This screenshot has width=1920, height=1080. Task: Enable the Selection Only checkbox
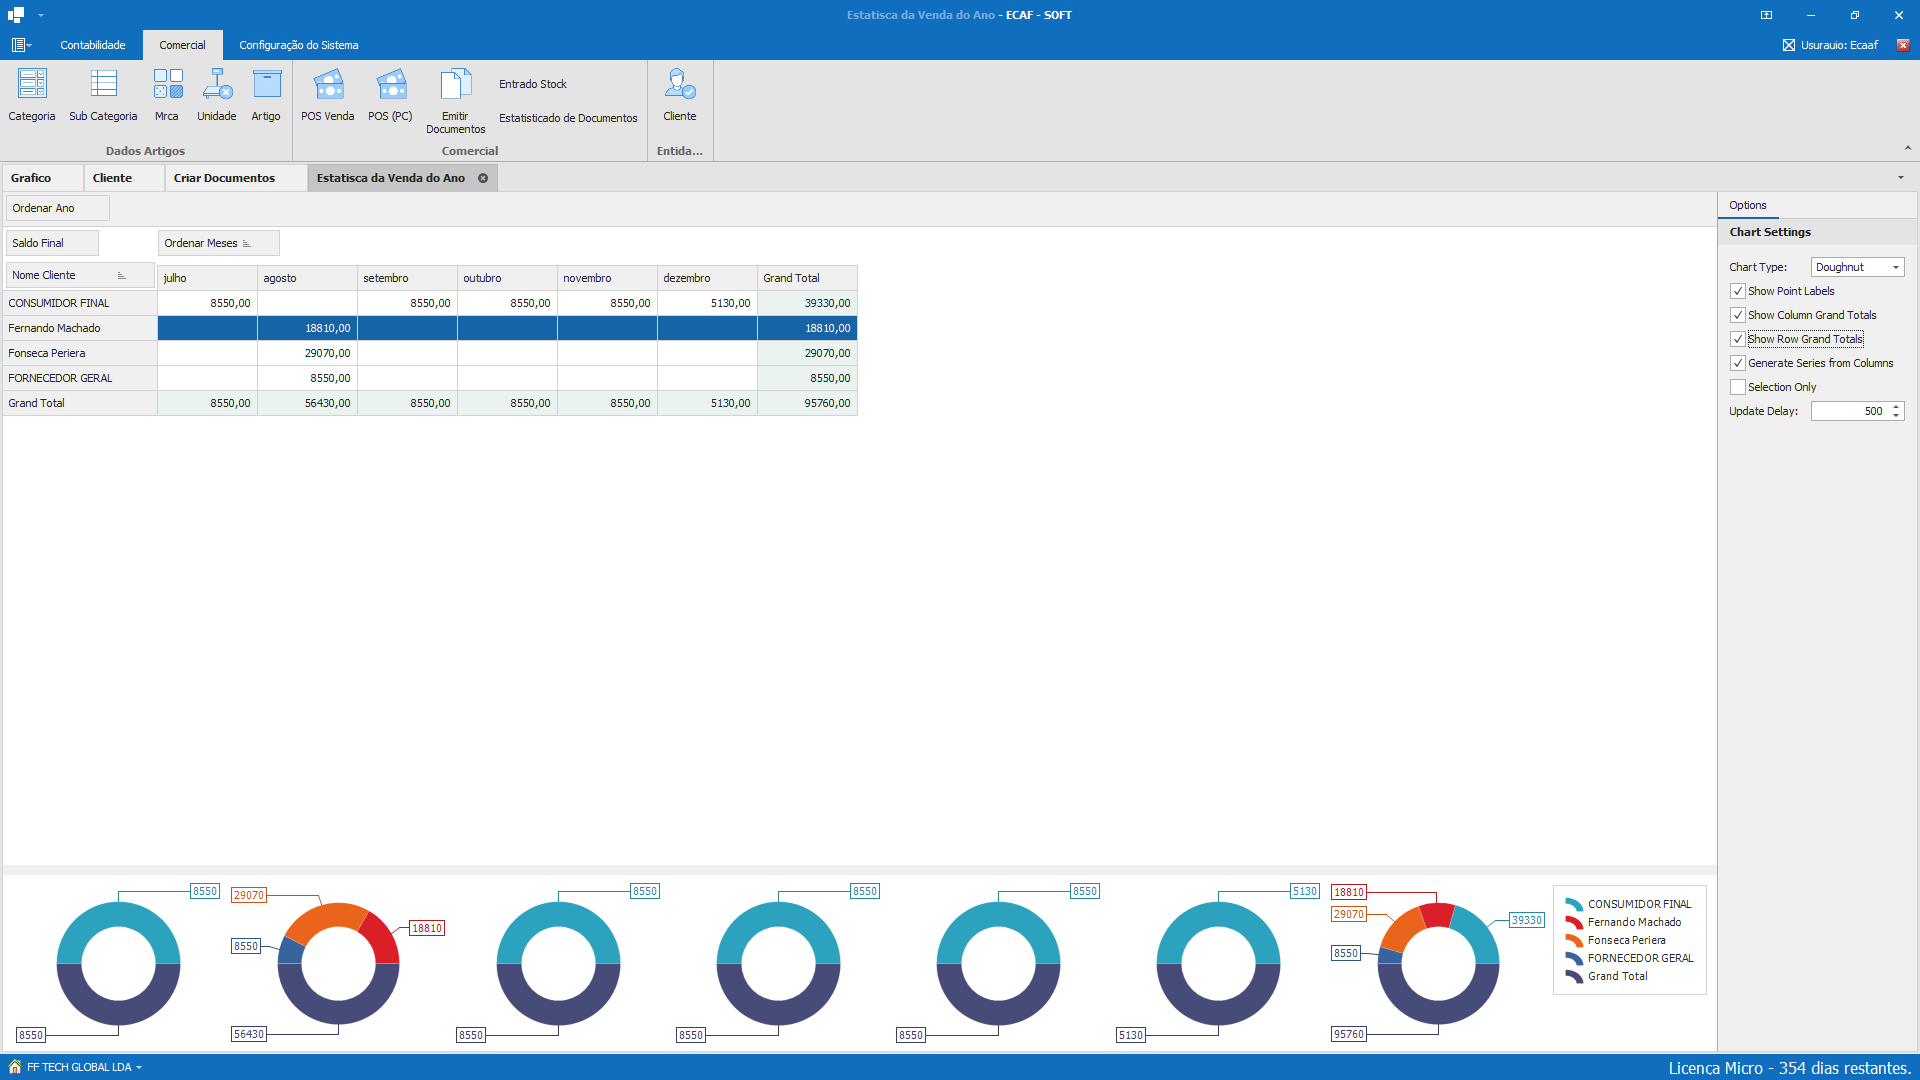(1738, 387)
